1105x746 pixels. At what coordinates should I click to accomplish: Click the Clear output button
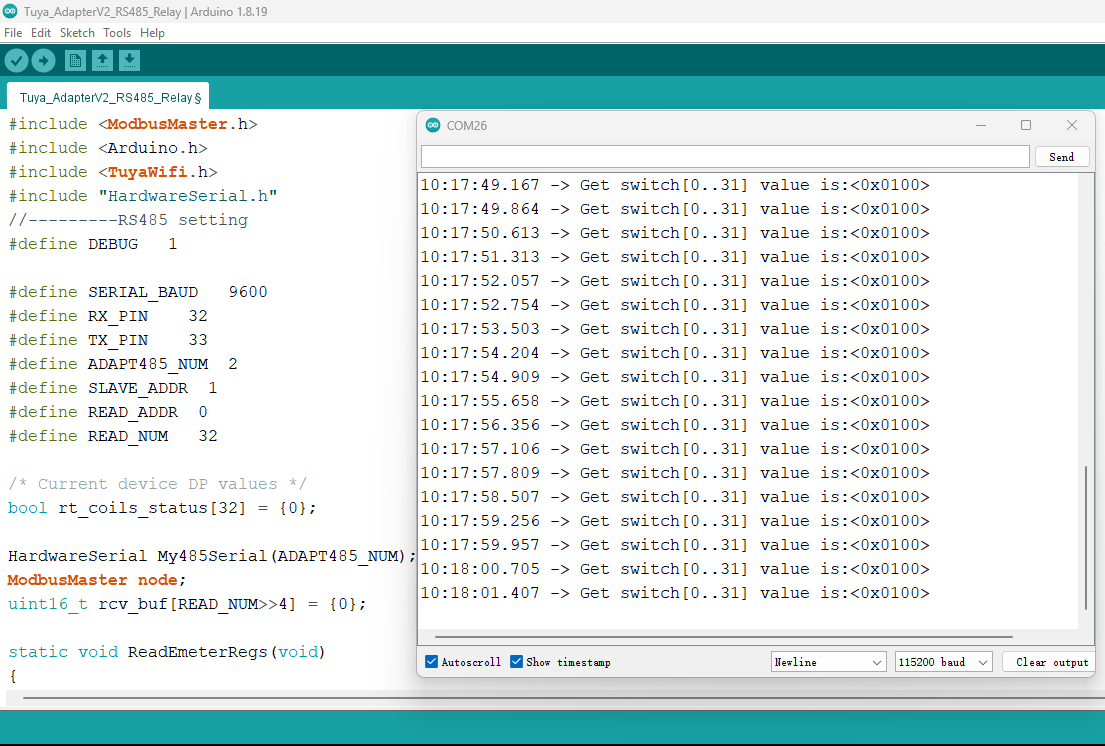(1051, 662)
